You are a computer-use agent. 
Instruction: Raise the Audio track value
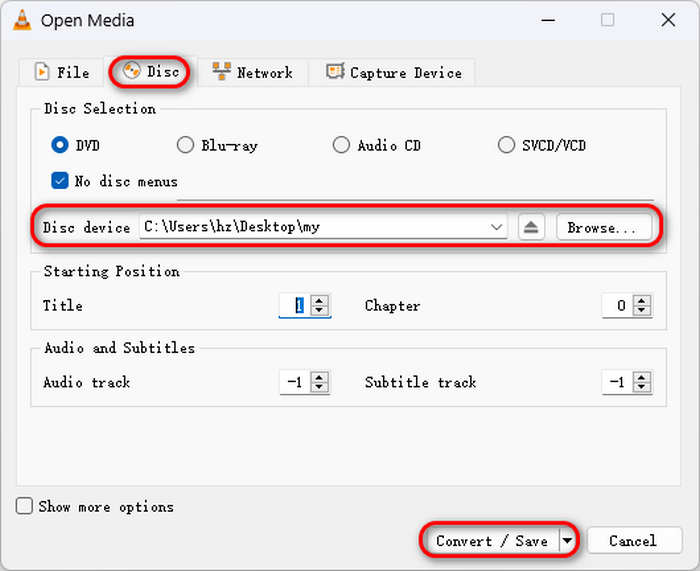click(319, 377)
